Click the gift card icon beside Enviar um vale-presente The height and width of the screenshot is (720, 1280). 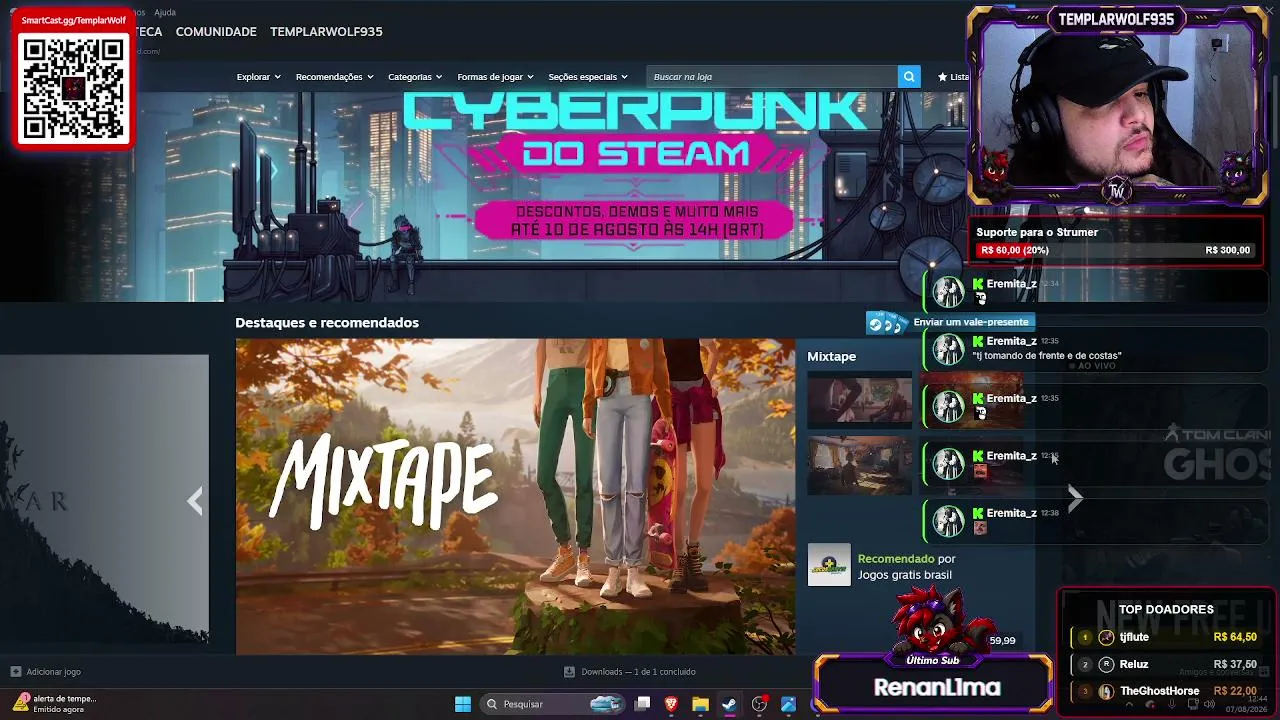click(x=886, y=322)
